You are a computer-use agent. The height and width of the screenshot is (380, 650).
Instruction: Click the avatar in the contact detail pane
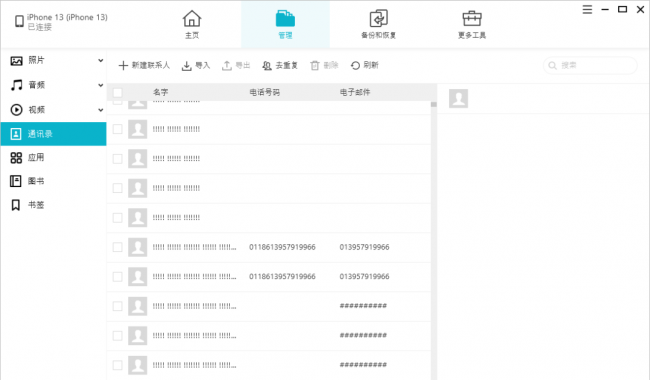(x=458, y=99)
